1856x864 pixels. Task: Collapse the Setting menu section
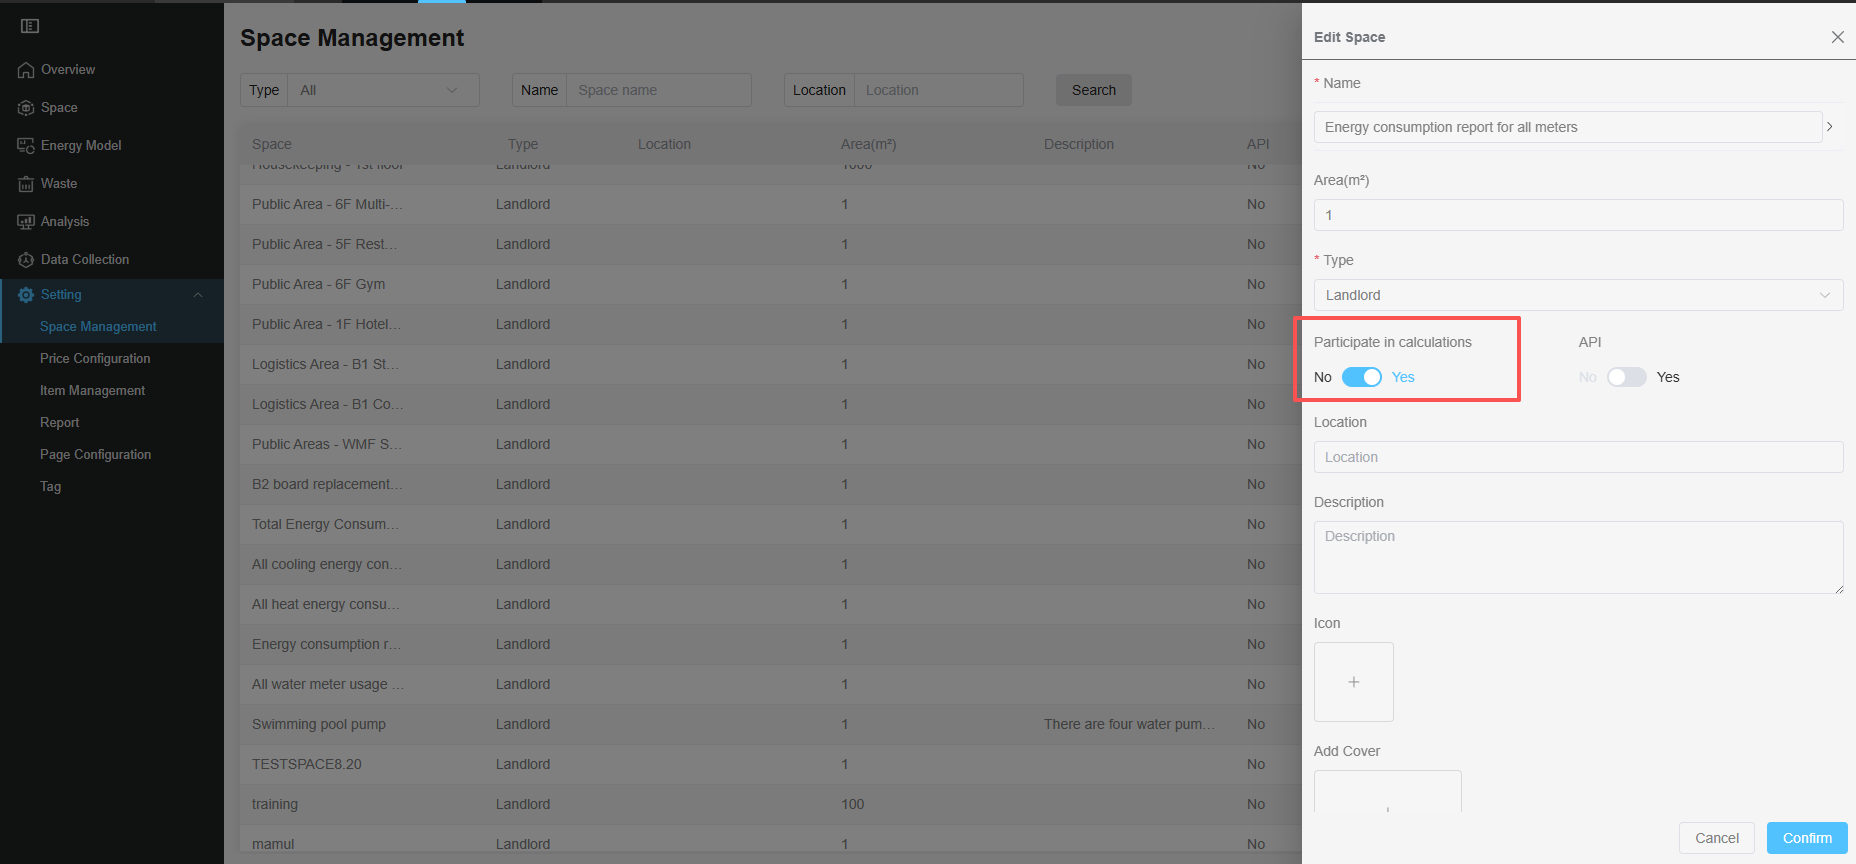click(197, 295)
